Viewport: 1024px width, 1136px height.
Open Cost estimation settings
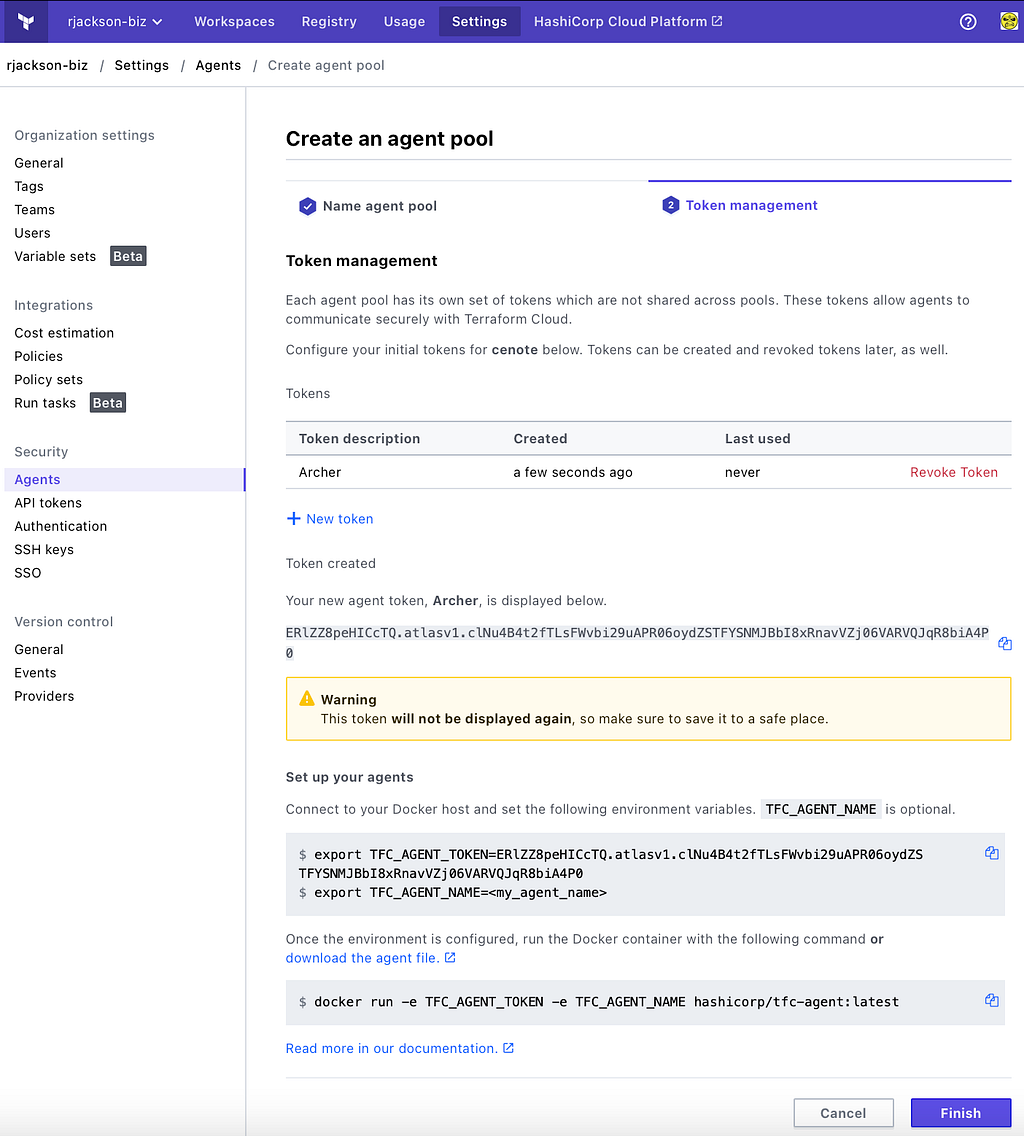coord(64,333)
